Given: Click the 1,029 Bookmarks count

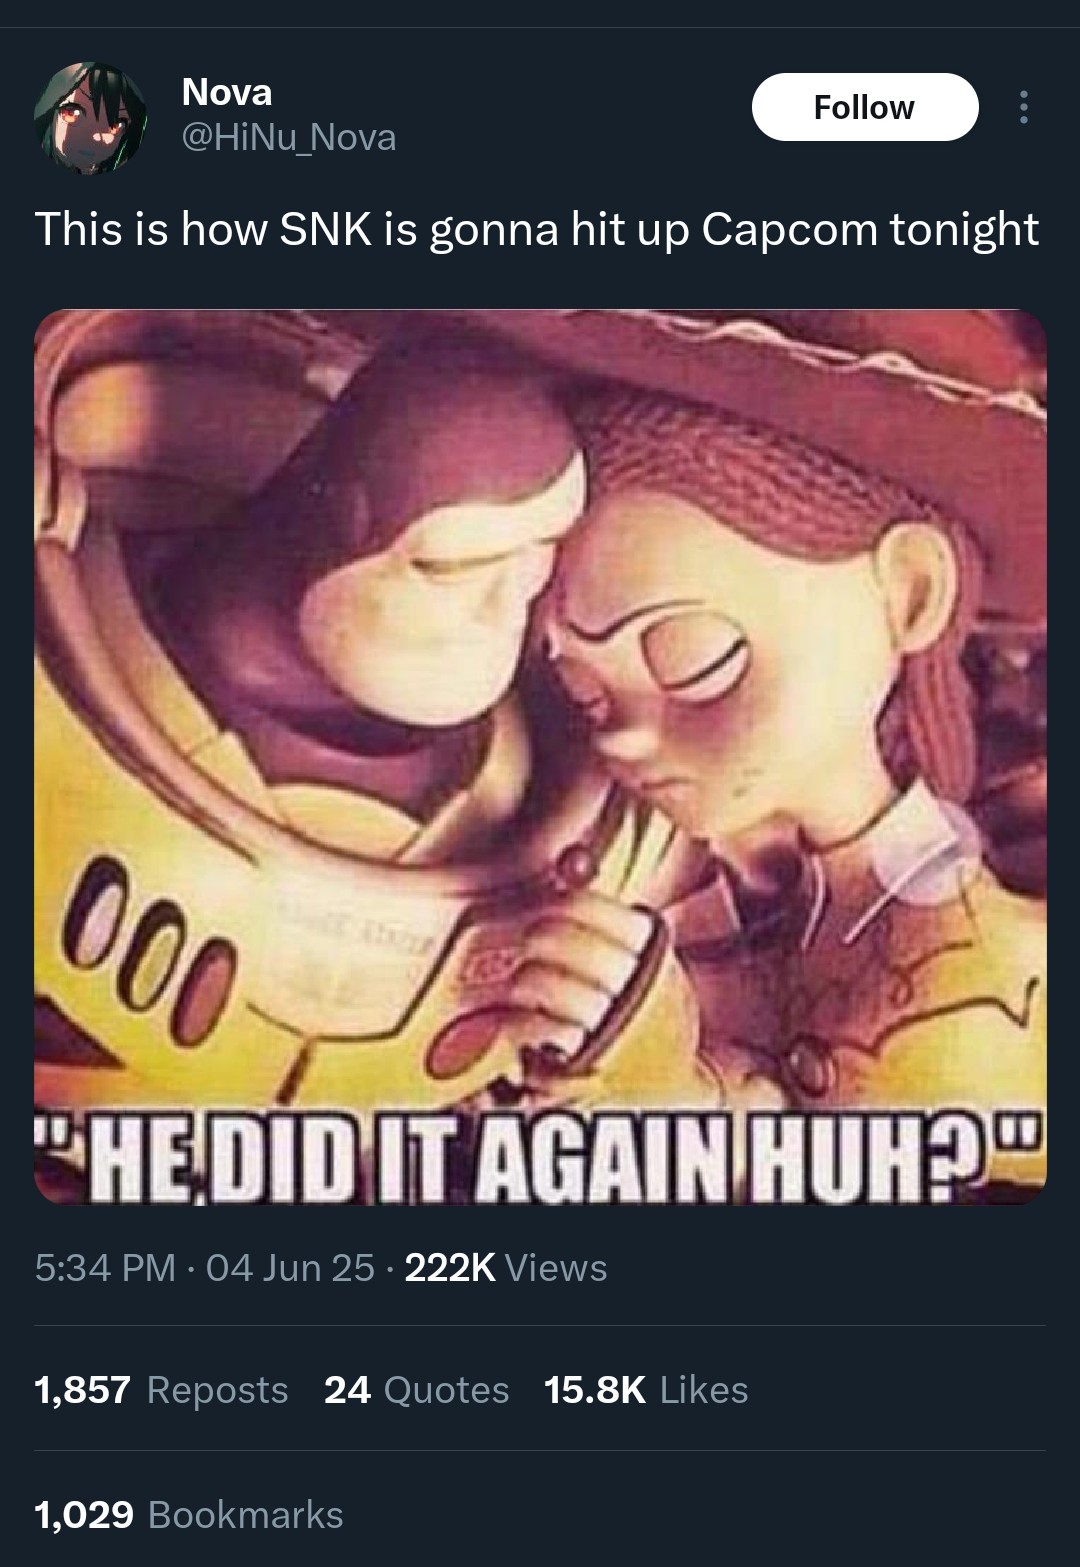Looking at the screenshot, I should [x=189, y=1515].
